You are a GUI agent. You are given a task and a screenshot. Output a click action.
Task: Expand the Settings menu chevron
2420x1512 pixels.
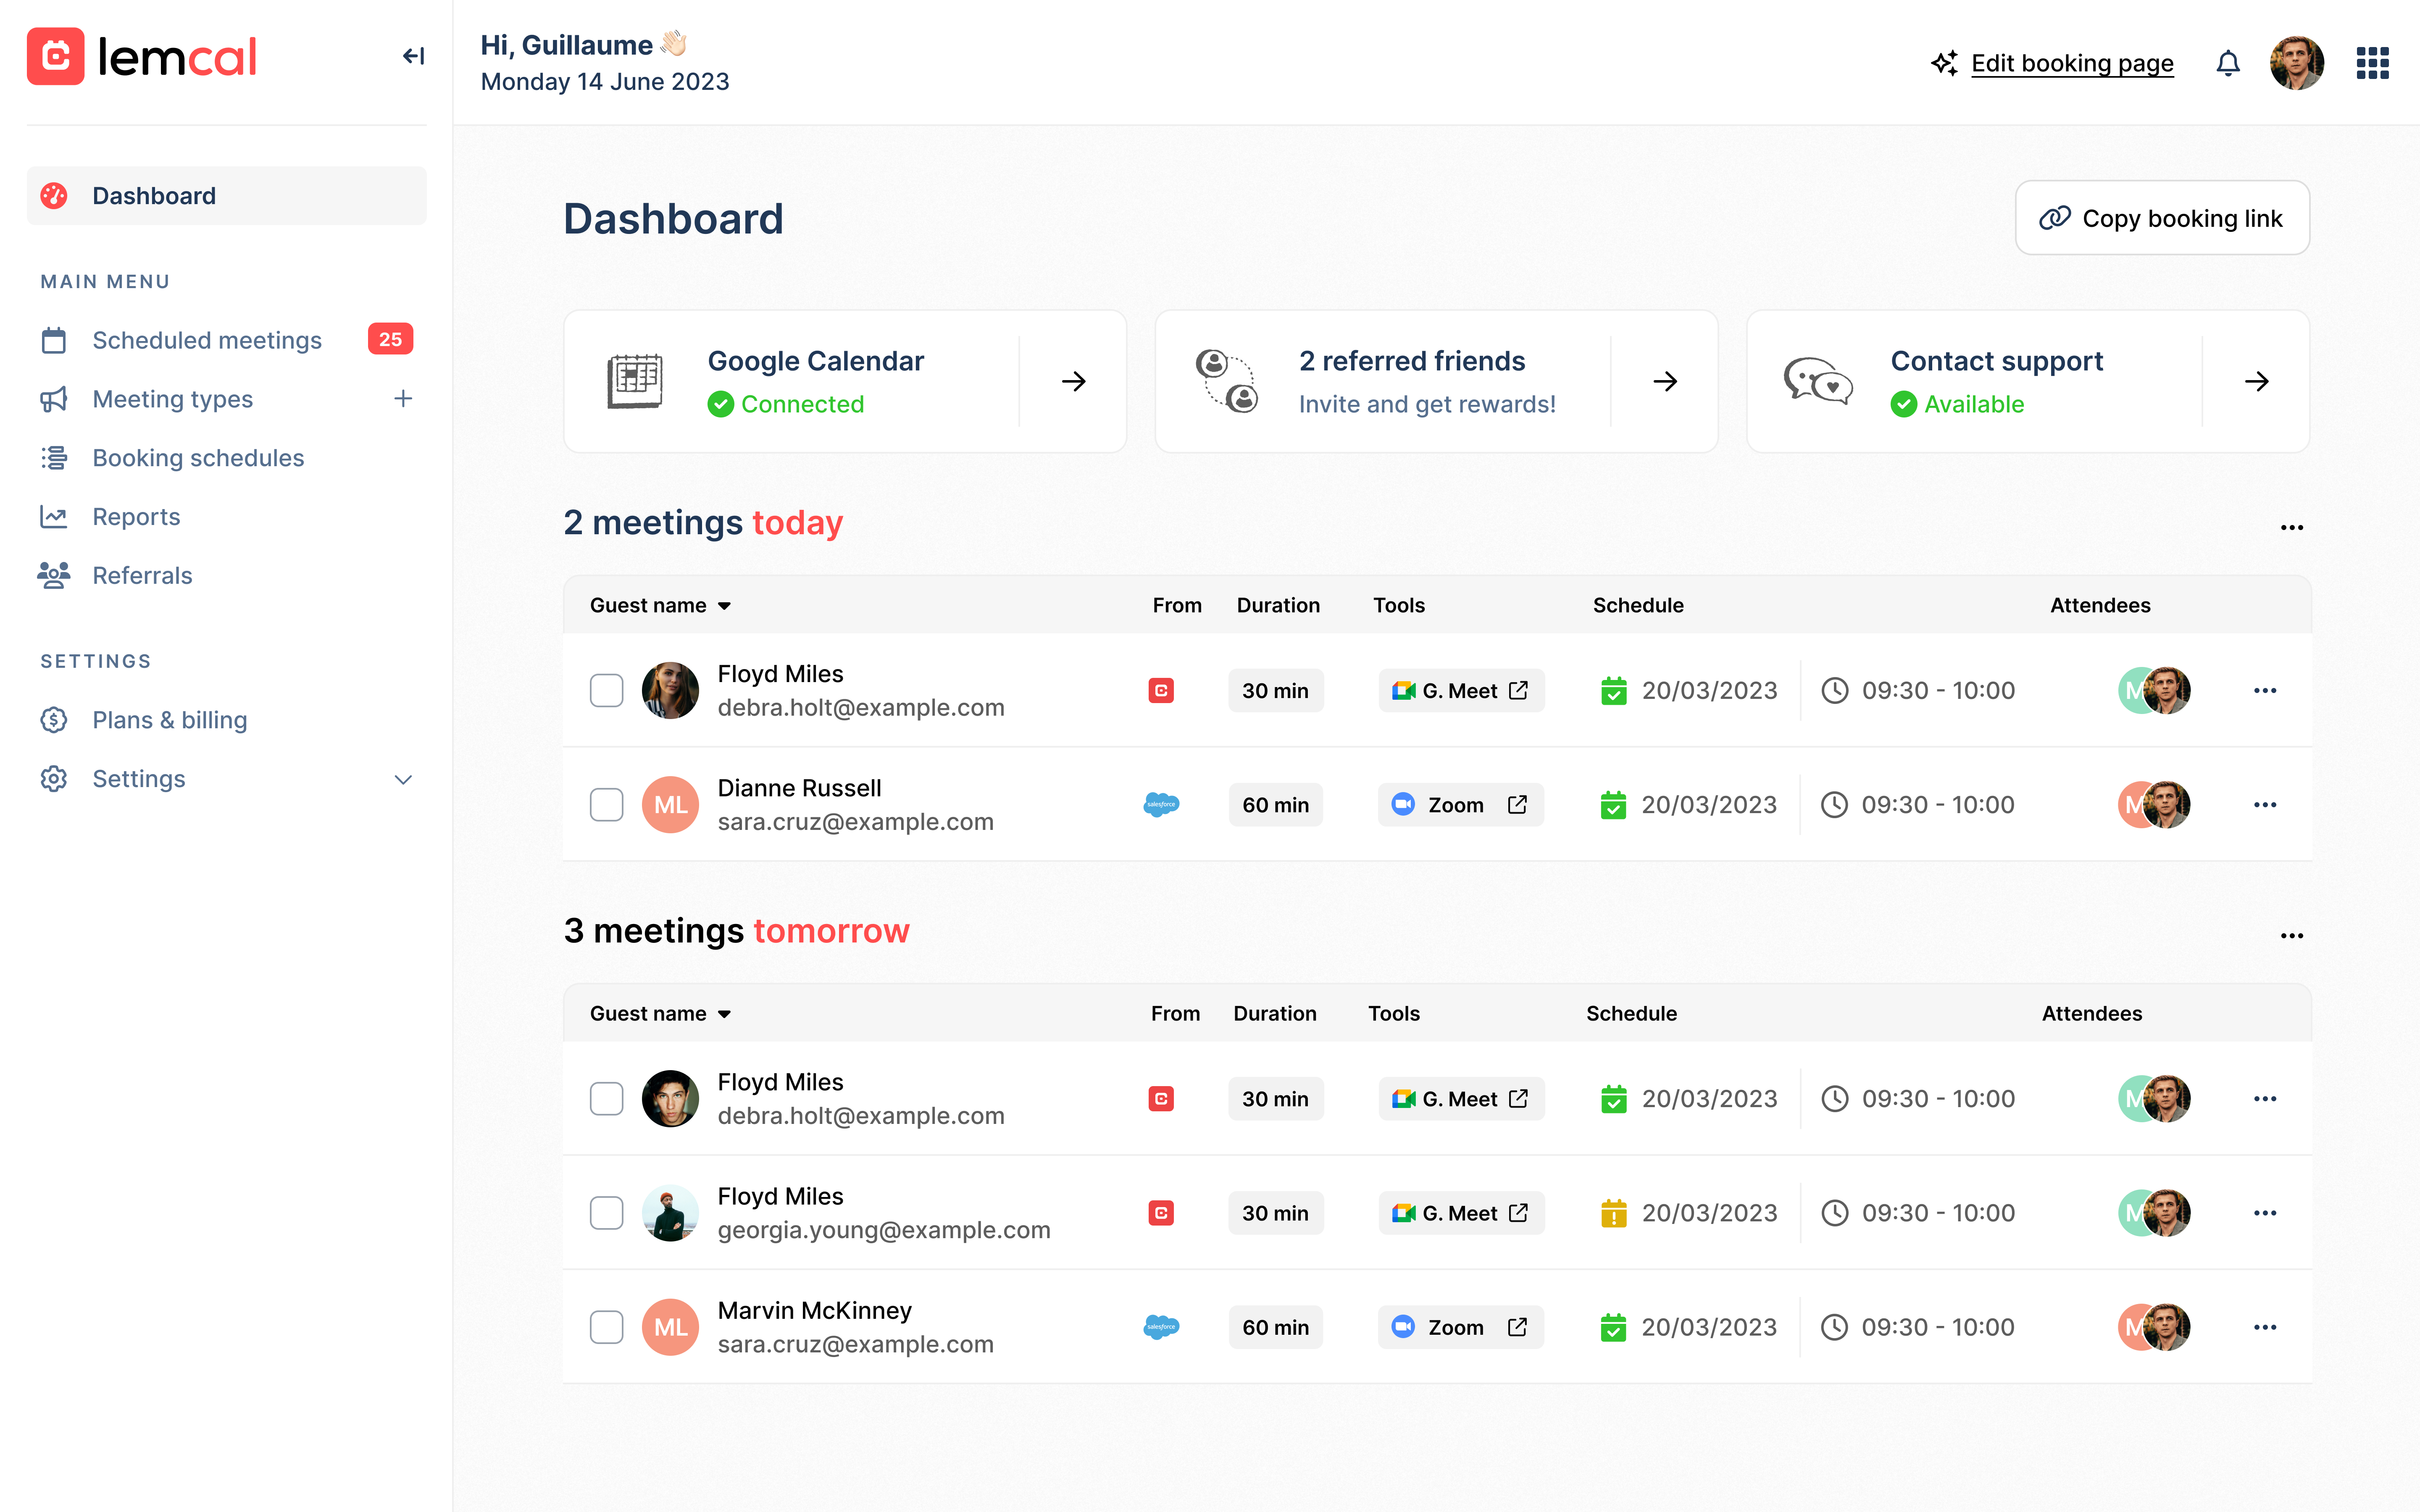(403, 779)
